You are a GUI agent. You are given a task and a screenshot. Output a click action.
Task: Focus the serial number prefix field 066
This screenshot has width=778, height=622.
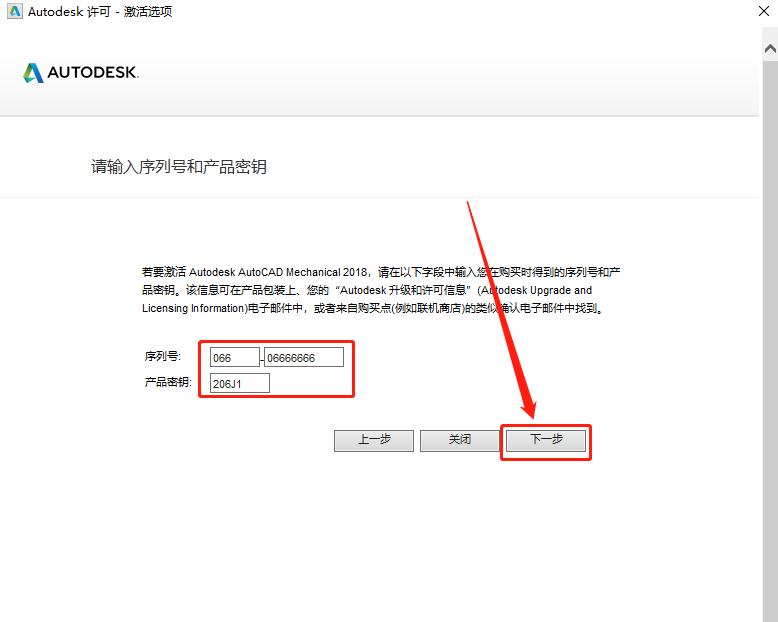pyautogui.click(x=235, y=358)
